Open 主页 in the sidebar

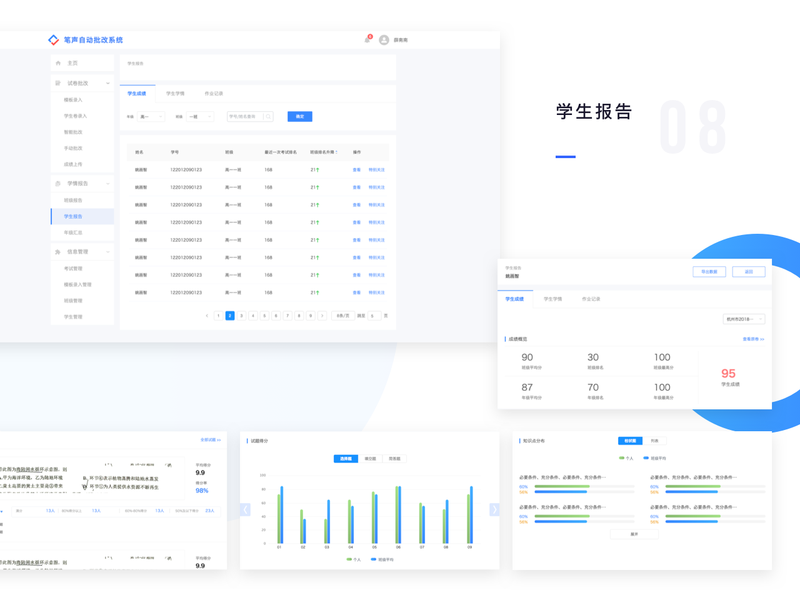tap(82, 63)
